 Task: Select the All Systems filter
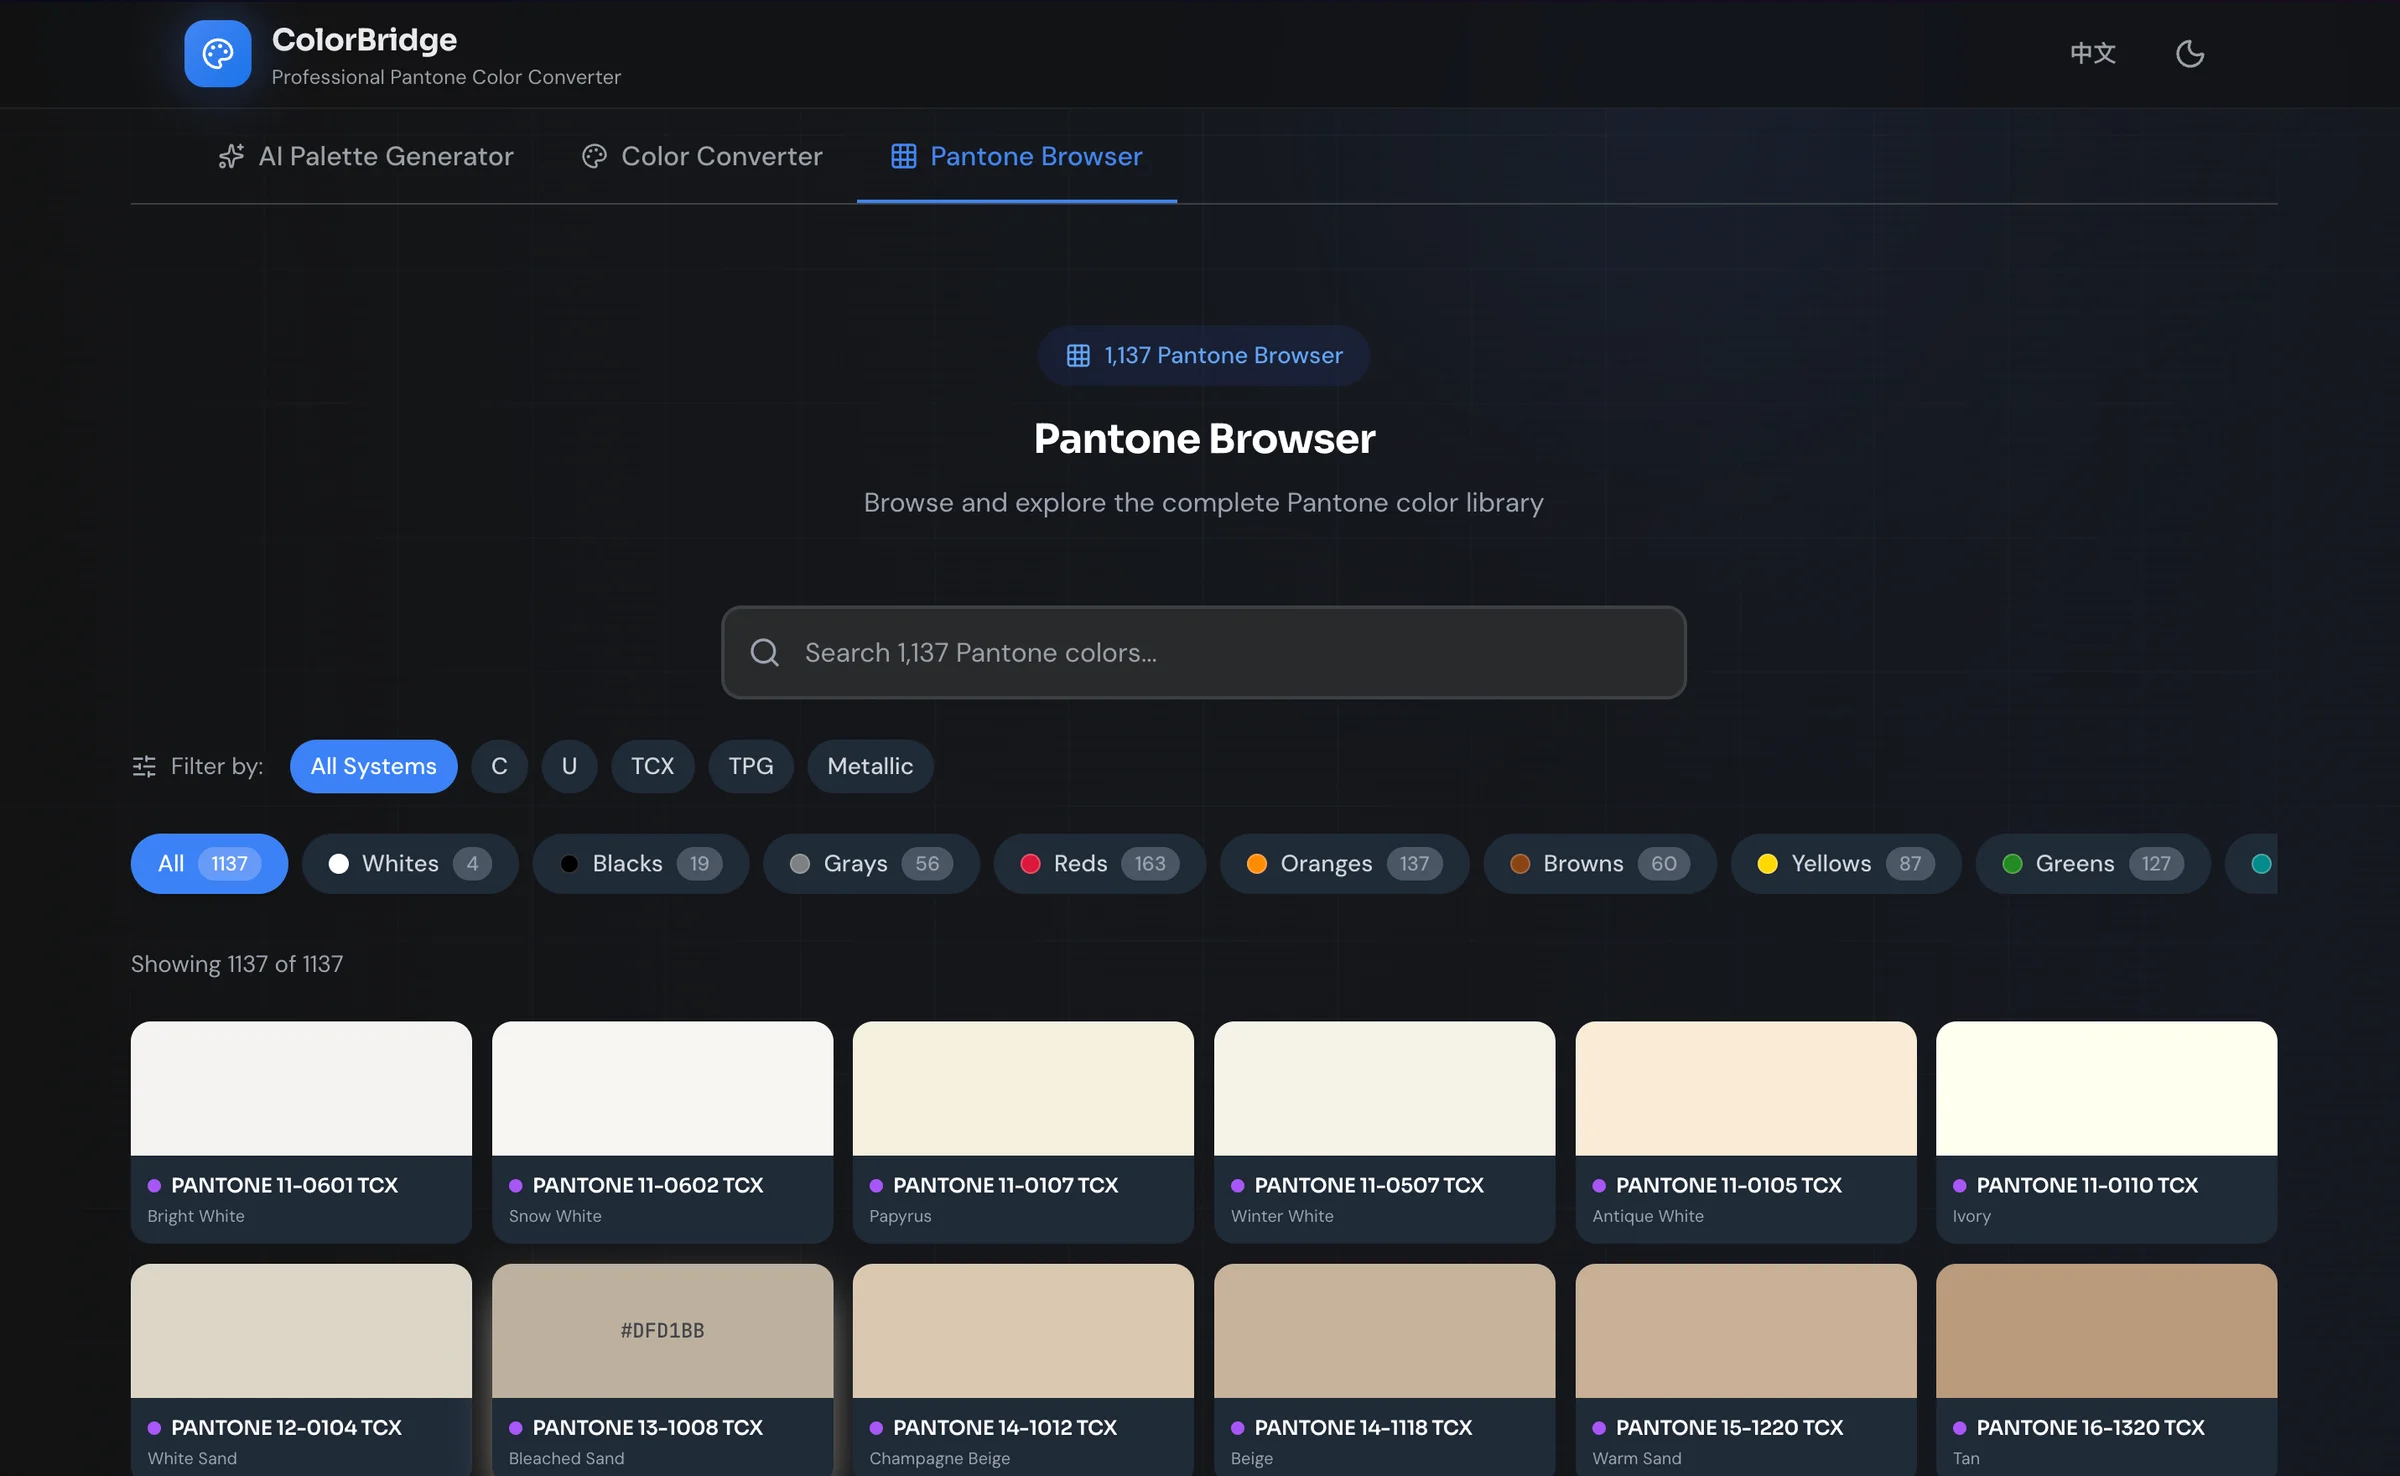373,766
